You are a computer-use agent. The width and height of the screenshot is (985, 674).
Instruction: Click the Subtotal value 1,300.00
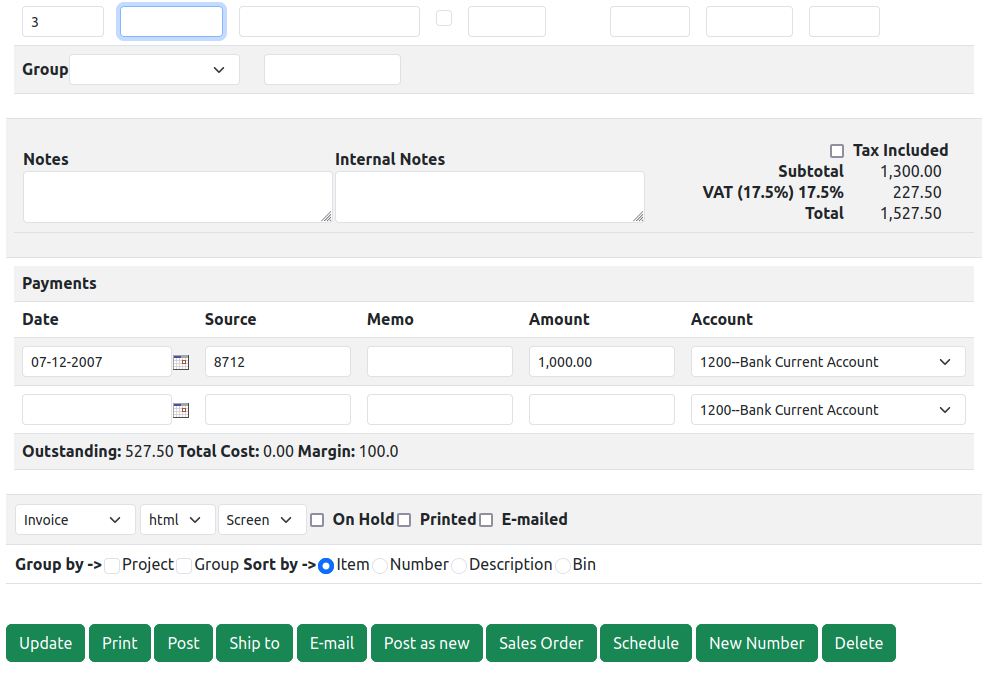910,171
